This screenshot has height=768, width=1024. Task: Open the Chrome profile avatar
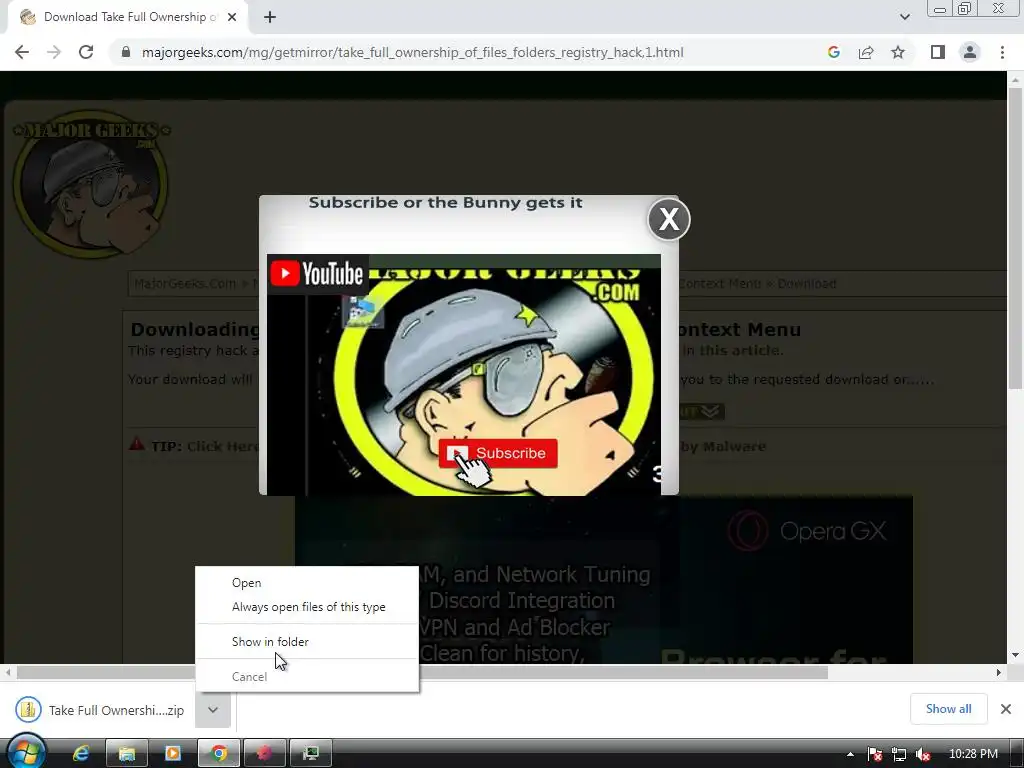tap(970, 52)
